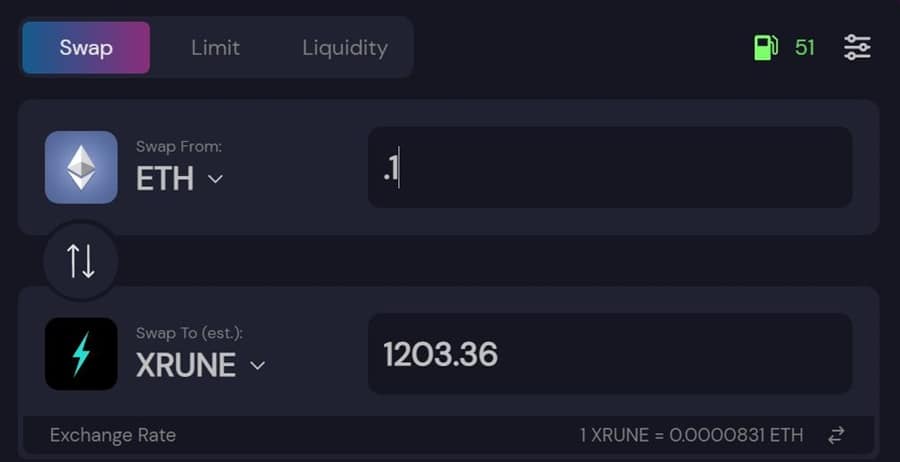
Task: Focus the Swap From amount field
Action: click(x=610, y=167)
